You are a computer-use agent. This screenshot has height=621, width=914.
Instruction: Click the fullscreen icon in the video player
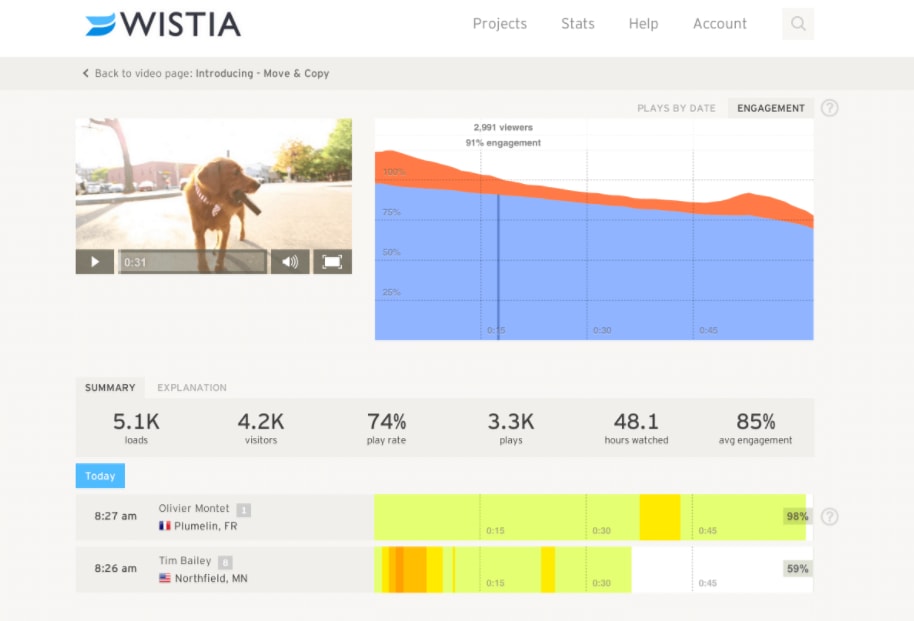tap(331, 261)
